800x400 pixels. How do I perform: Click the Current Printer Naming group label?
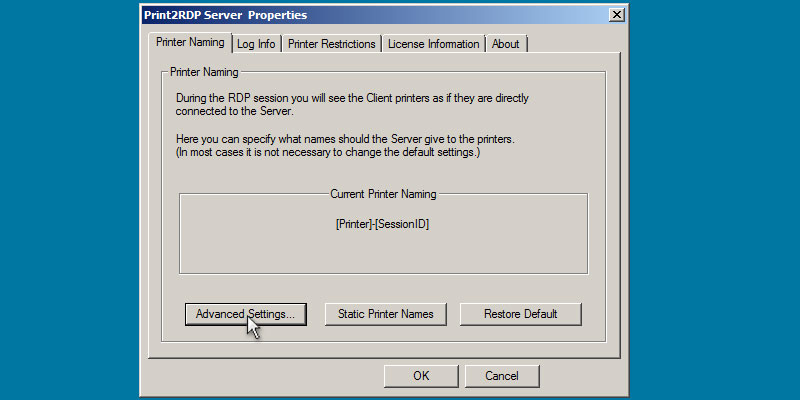[x=383, y=194]
